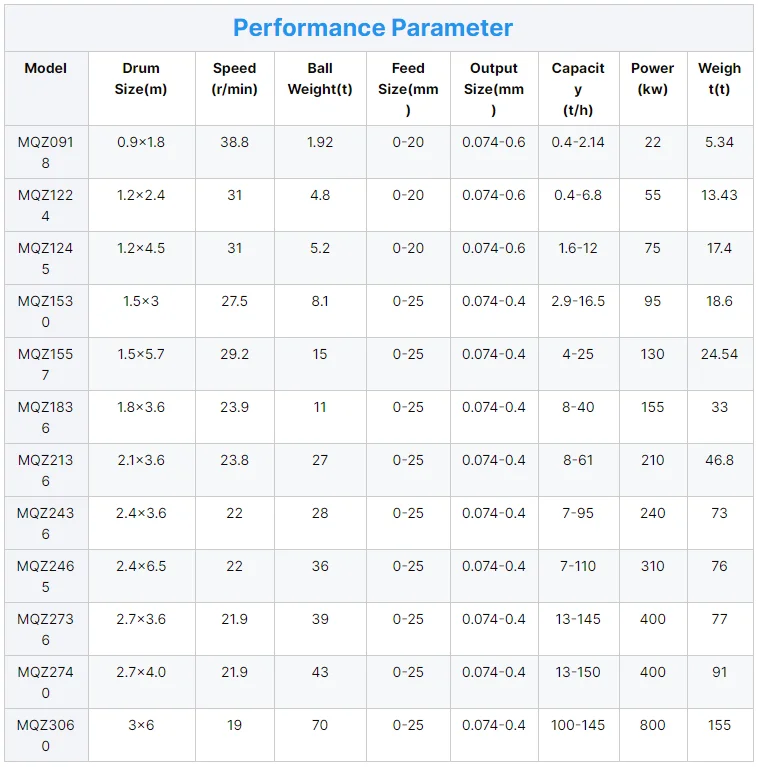The width and height of the screenshot is (758, 767).
Task: Select weight cell showing 13.43
Action: [719, 195]
